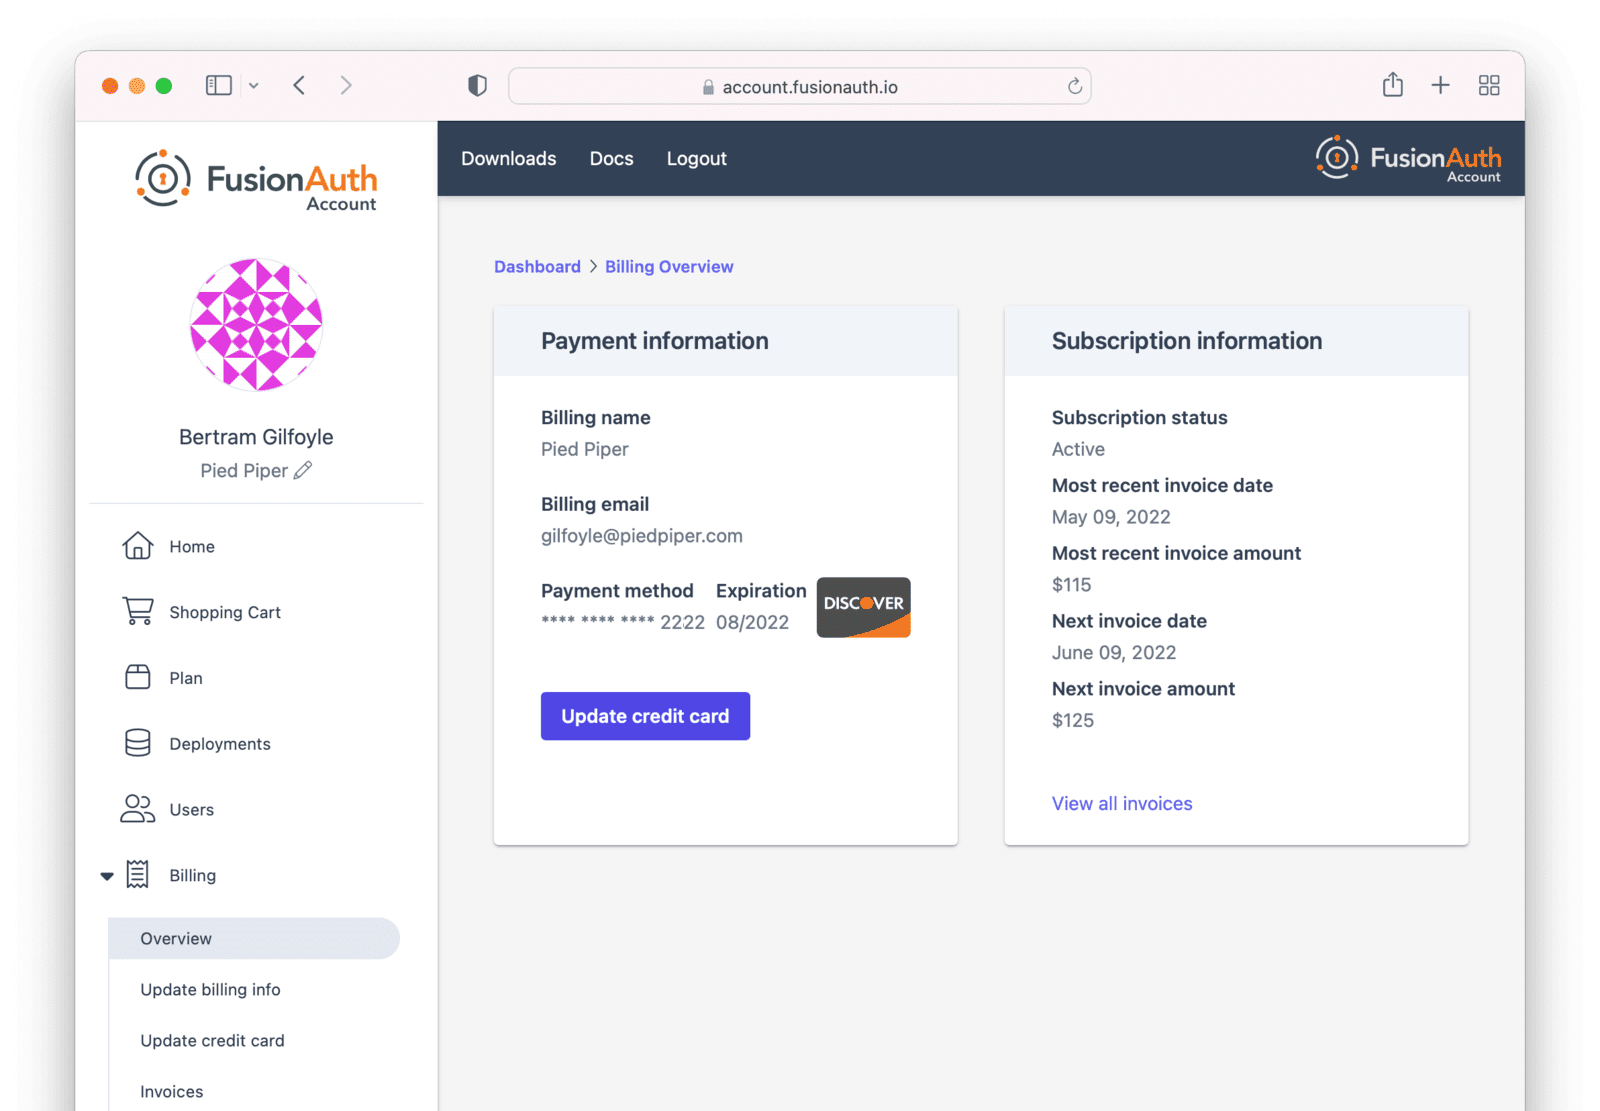Click Bertram Gilfoyle's avatar image
Screen dimensions: 1600x1111
coord(256,324)
